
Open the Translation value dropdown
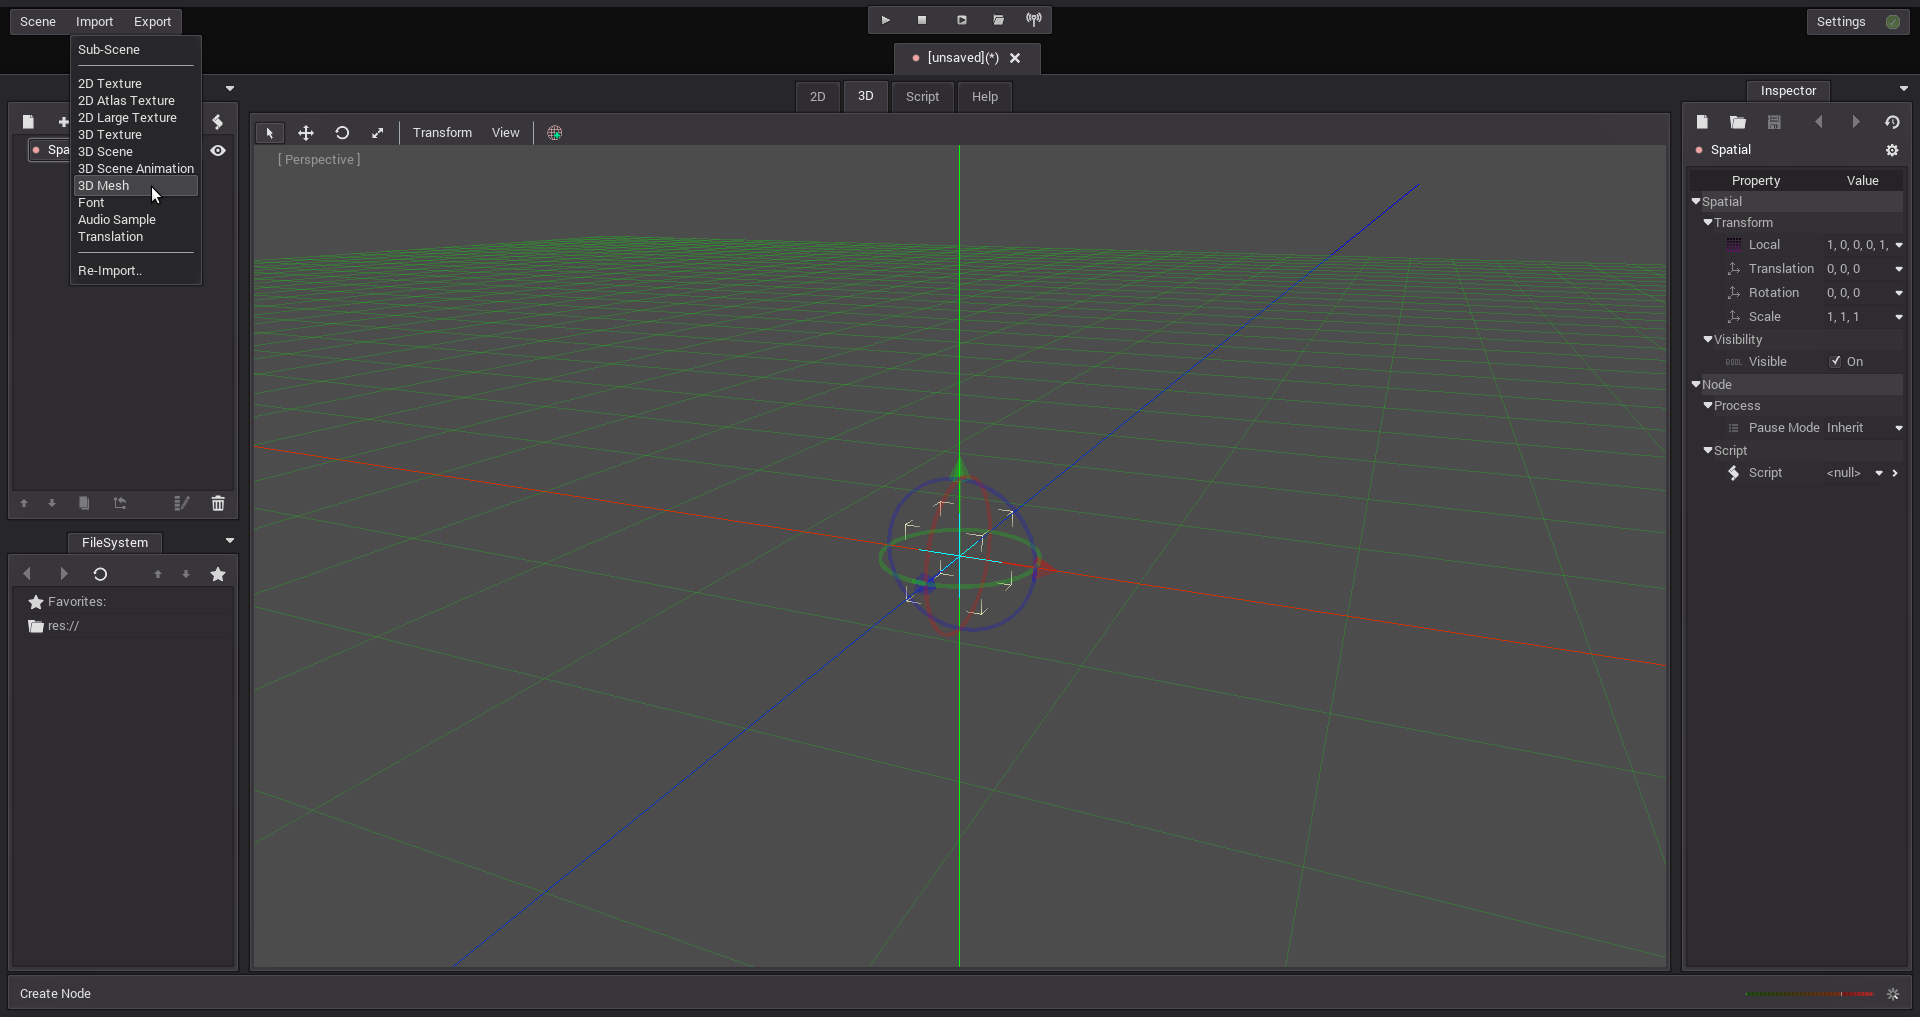coord(1898,269)
